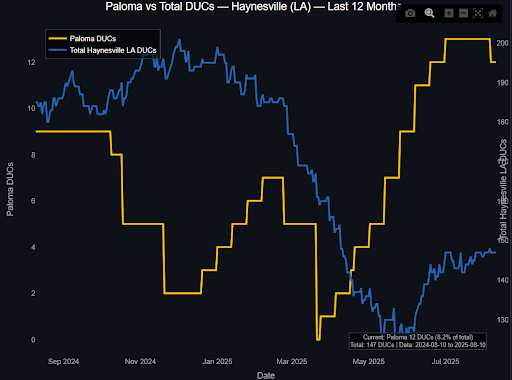Click right axis tick label 140

pyautogui.click(x=502, y=280)
